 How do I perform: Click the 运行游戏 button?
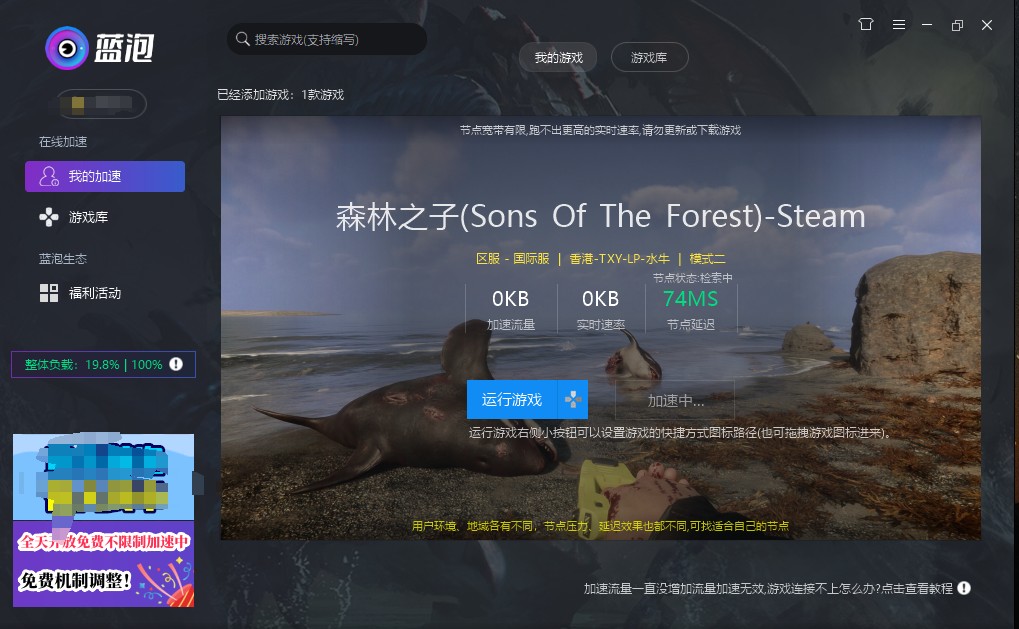pyautogui.click(x=512, y=399)
